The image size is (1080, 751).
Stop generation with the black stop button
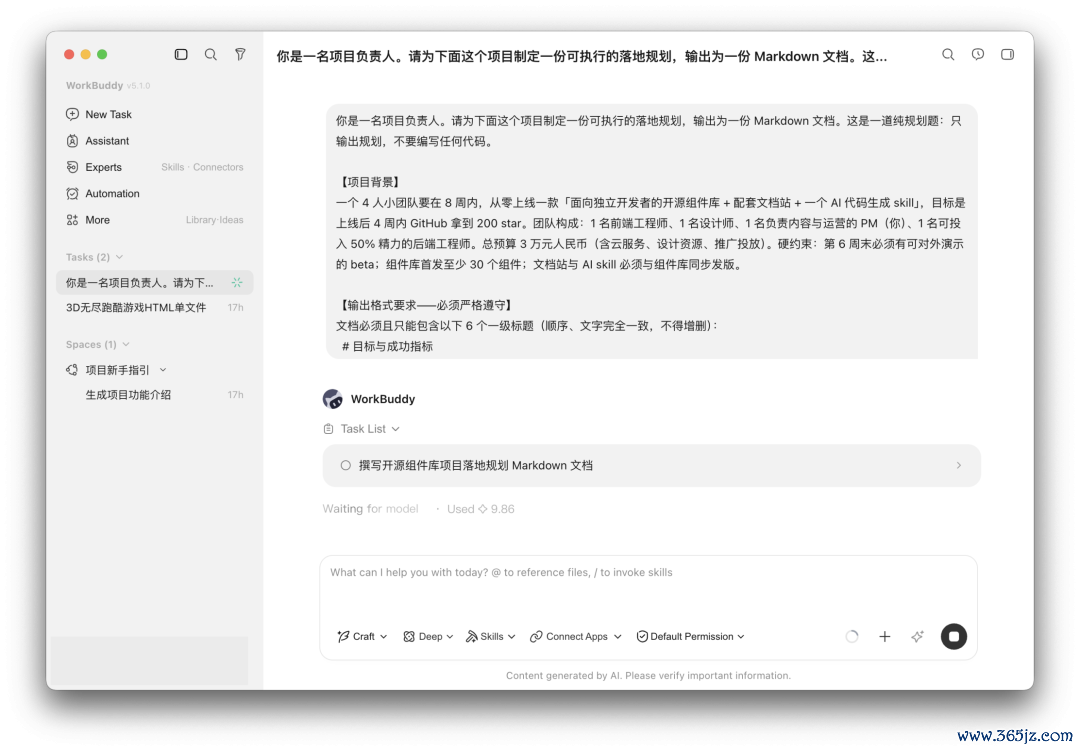point(954,637)
